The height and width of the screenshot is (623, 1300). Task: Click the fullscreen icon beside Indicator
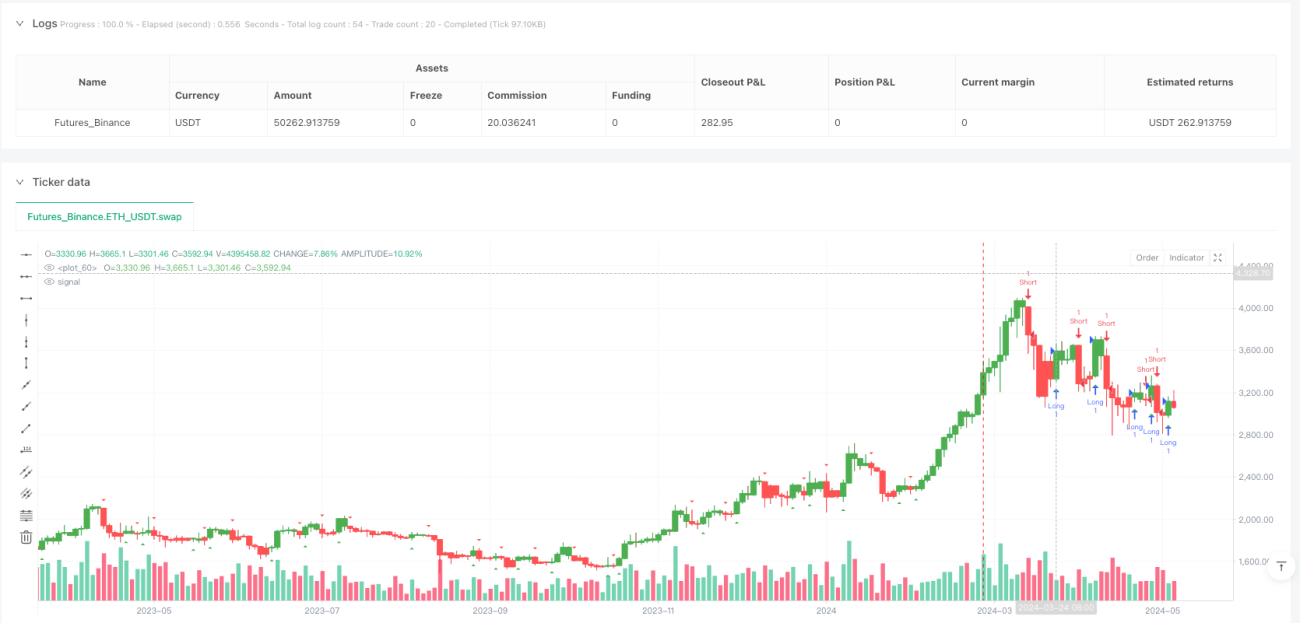pos(1217,258)
